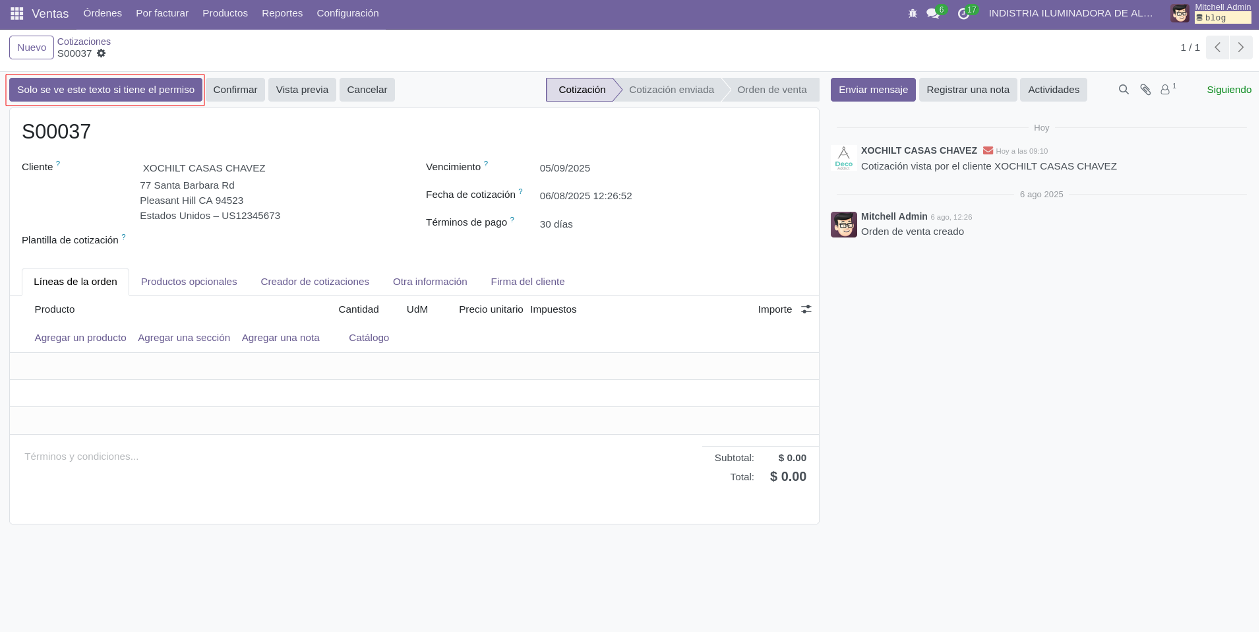Click 'Orden de venta creado' chatter message

click(912, 232)
